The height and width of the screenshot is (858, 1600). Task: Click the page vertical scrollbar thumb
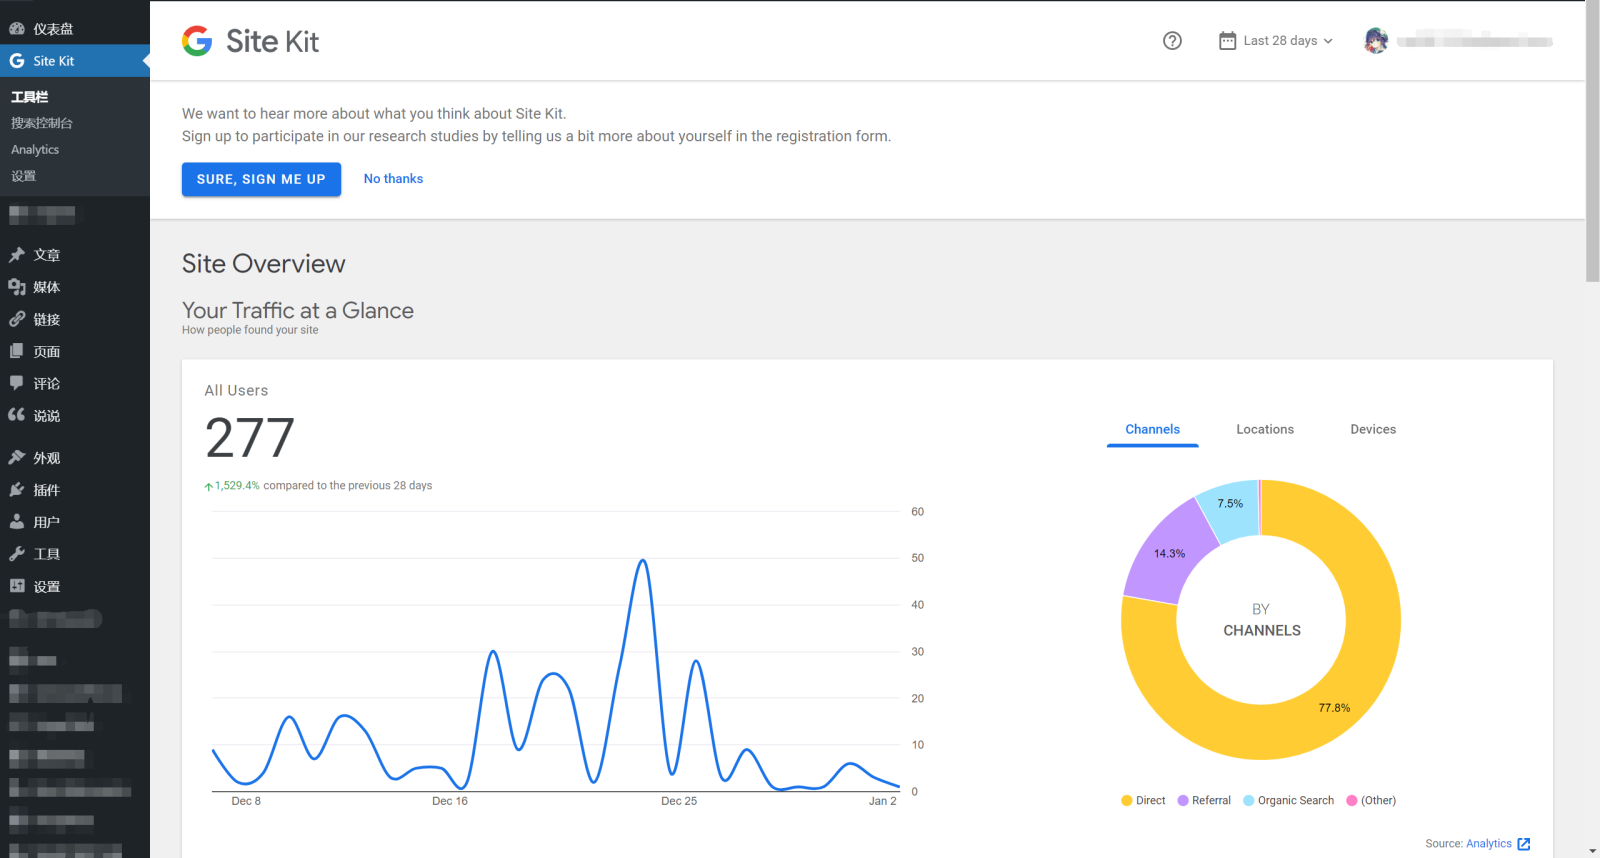coord(1592,140)
